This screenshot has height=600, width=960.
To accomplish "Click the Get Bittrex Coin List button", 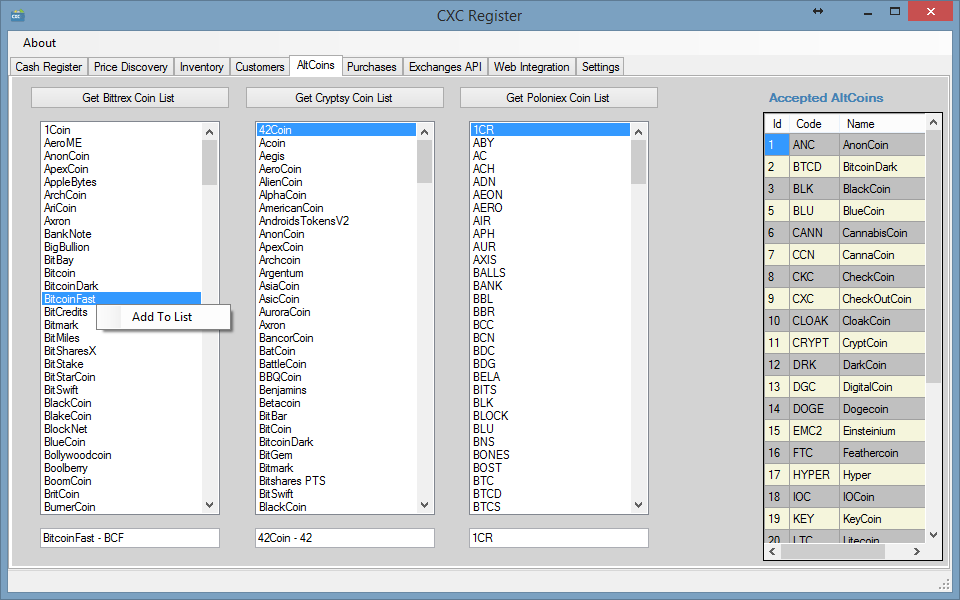I will point(129,98).
